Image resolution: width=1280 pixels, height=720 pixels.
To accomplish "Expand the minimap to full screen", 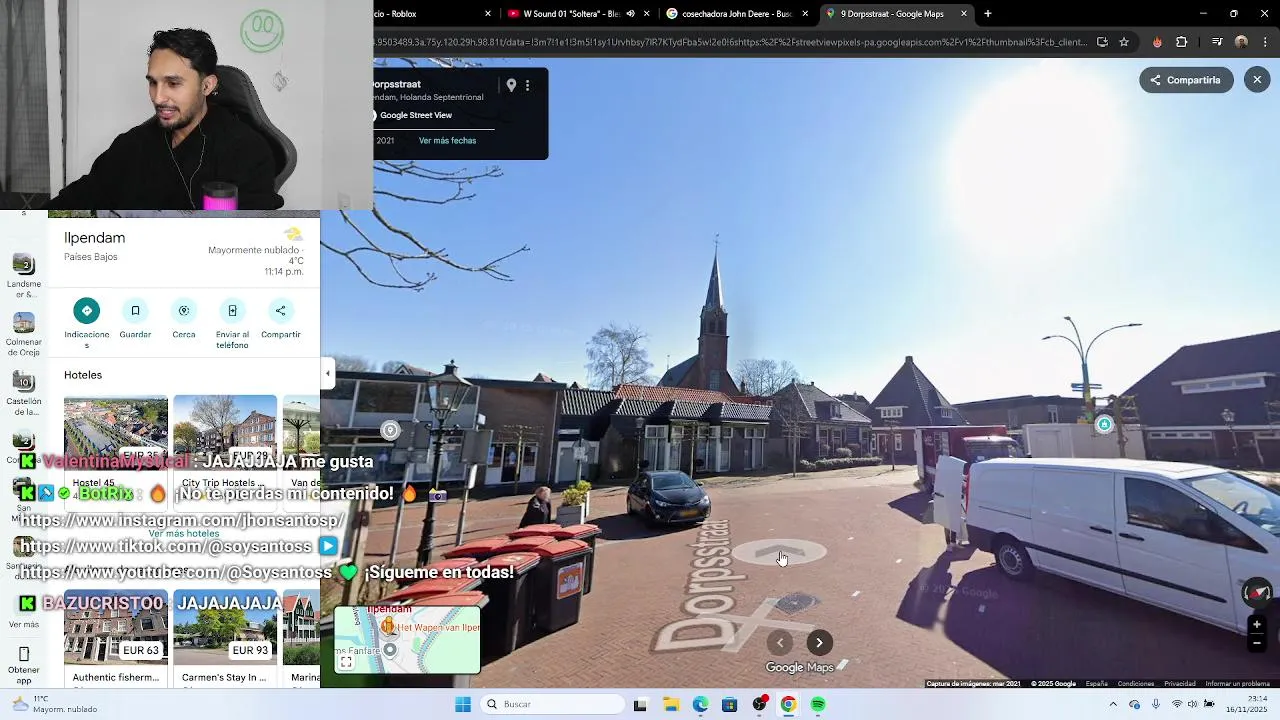I will (346, 662).
